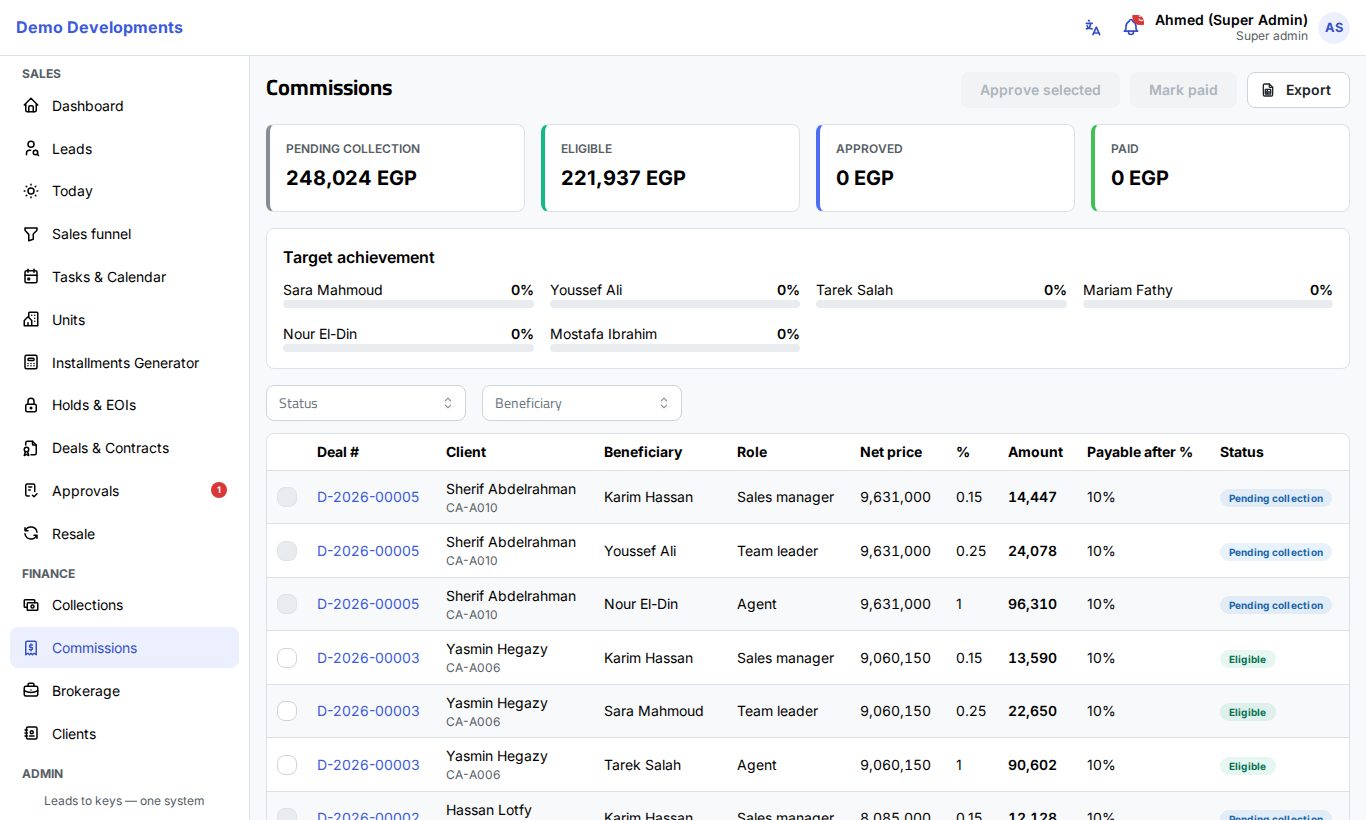Select checkbox for Karim Hassan D-2026-00003 row

[x=287, y=658]
